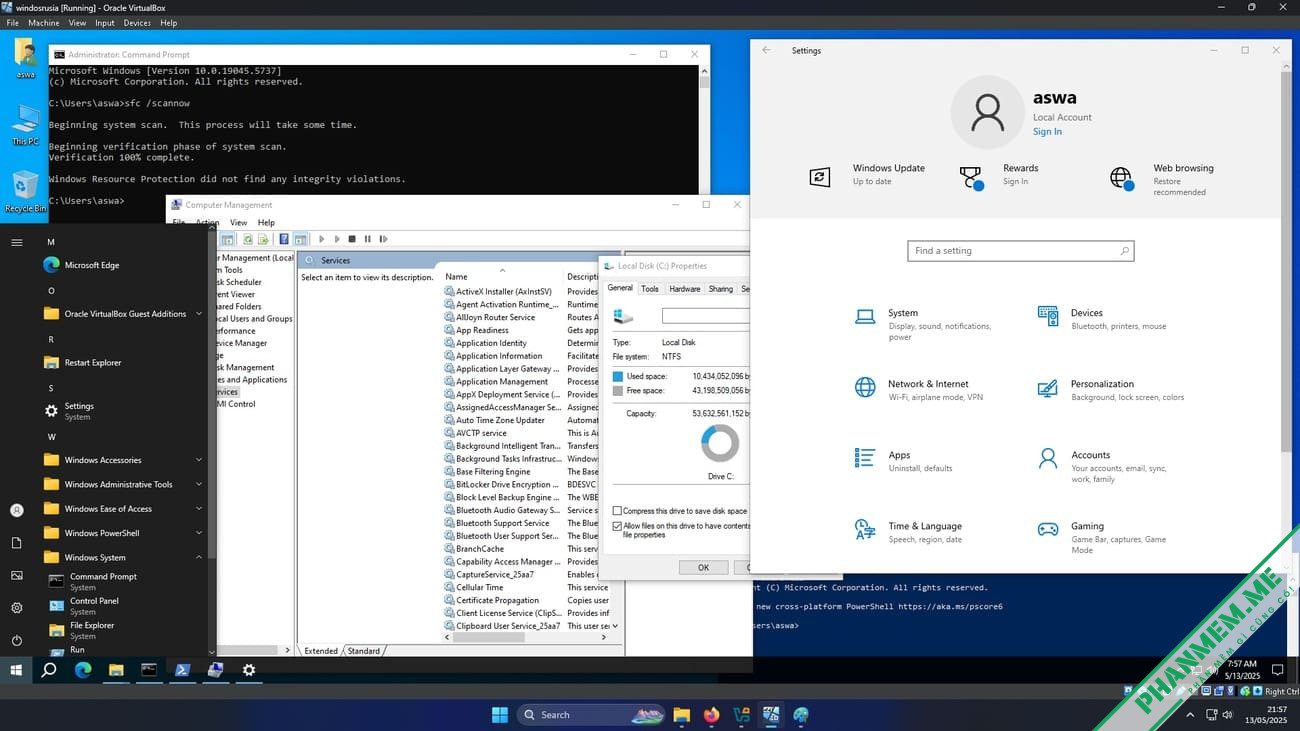
Task: Click the Firefox icon on the host taskbar
Action: click(x=711, y=715)
